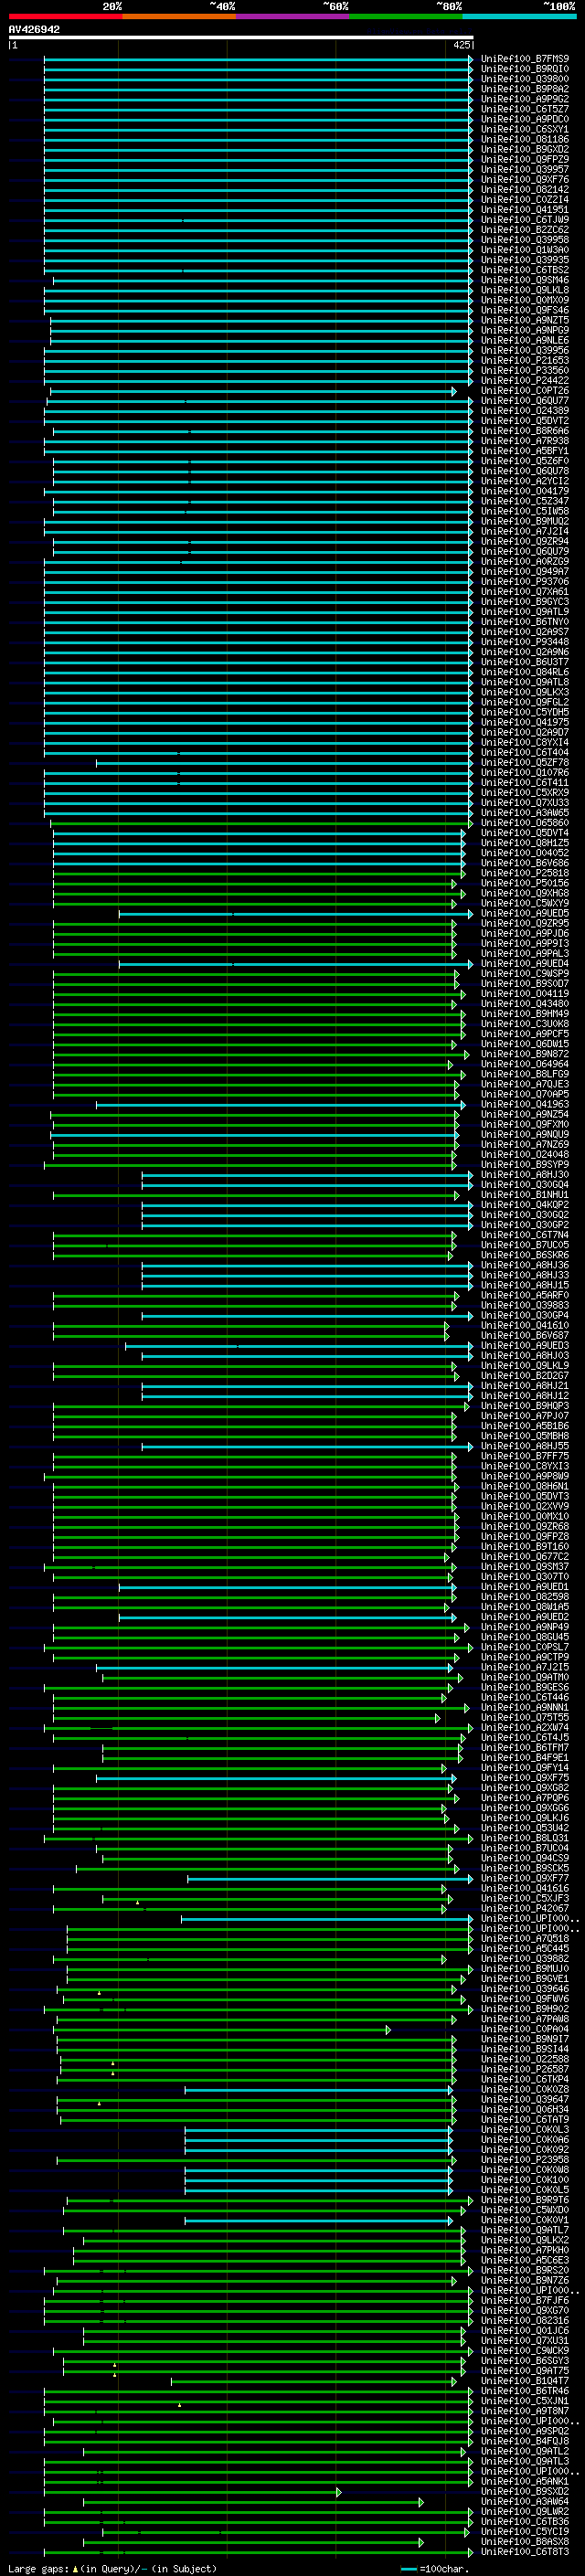Select the UniRef100_Q6DW15 label
The image size is (585, 2576).
click(525, 1043)
